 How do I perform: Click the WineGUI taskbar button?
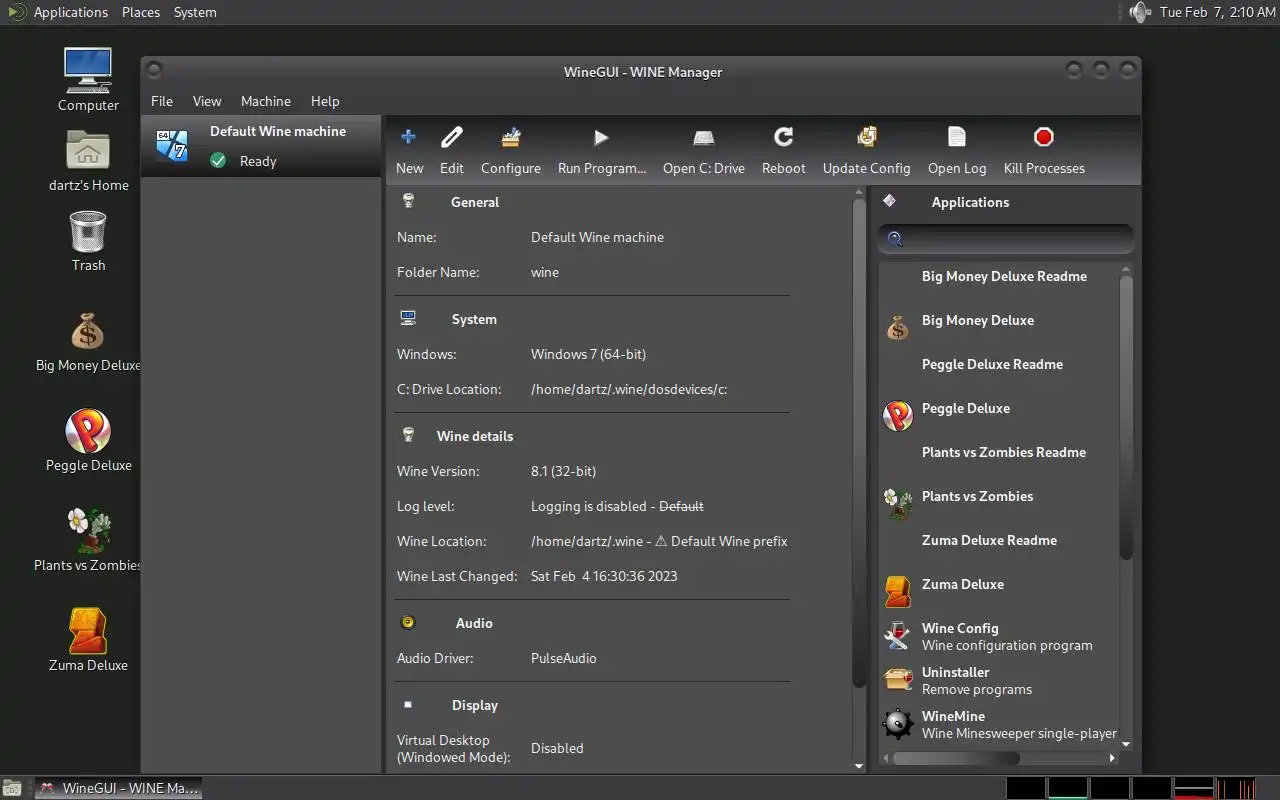118,788
